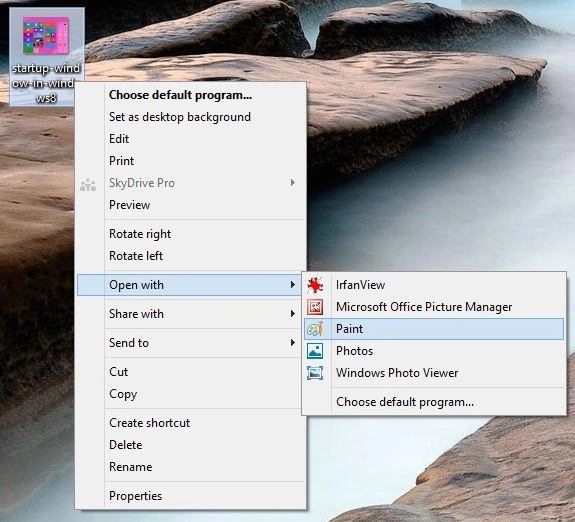
Task: Expand the Share with submenu arrow
Action: 293,314
